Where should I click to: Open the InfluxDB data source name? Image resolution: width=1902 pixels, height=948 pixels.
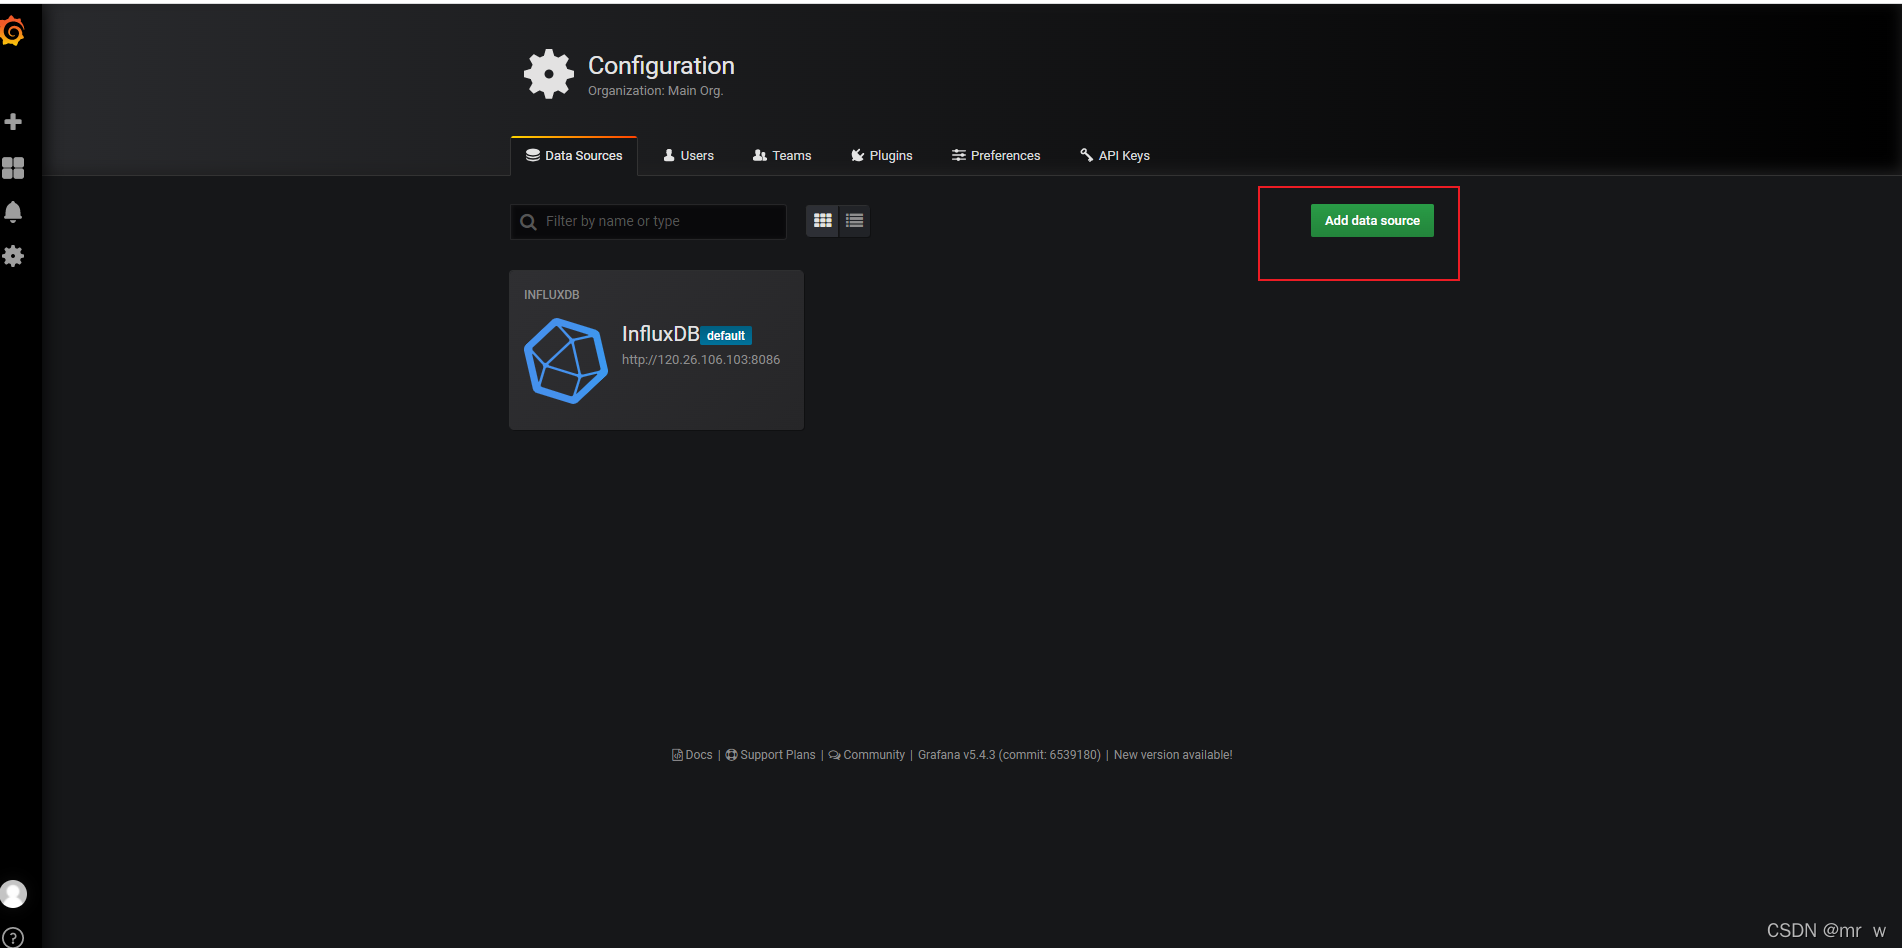click(x=660, y=334)
